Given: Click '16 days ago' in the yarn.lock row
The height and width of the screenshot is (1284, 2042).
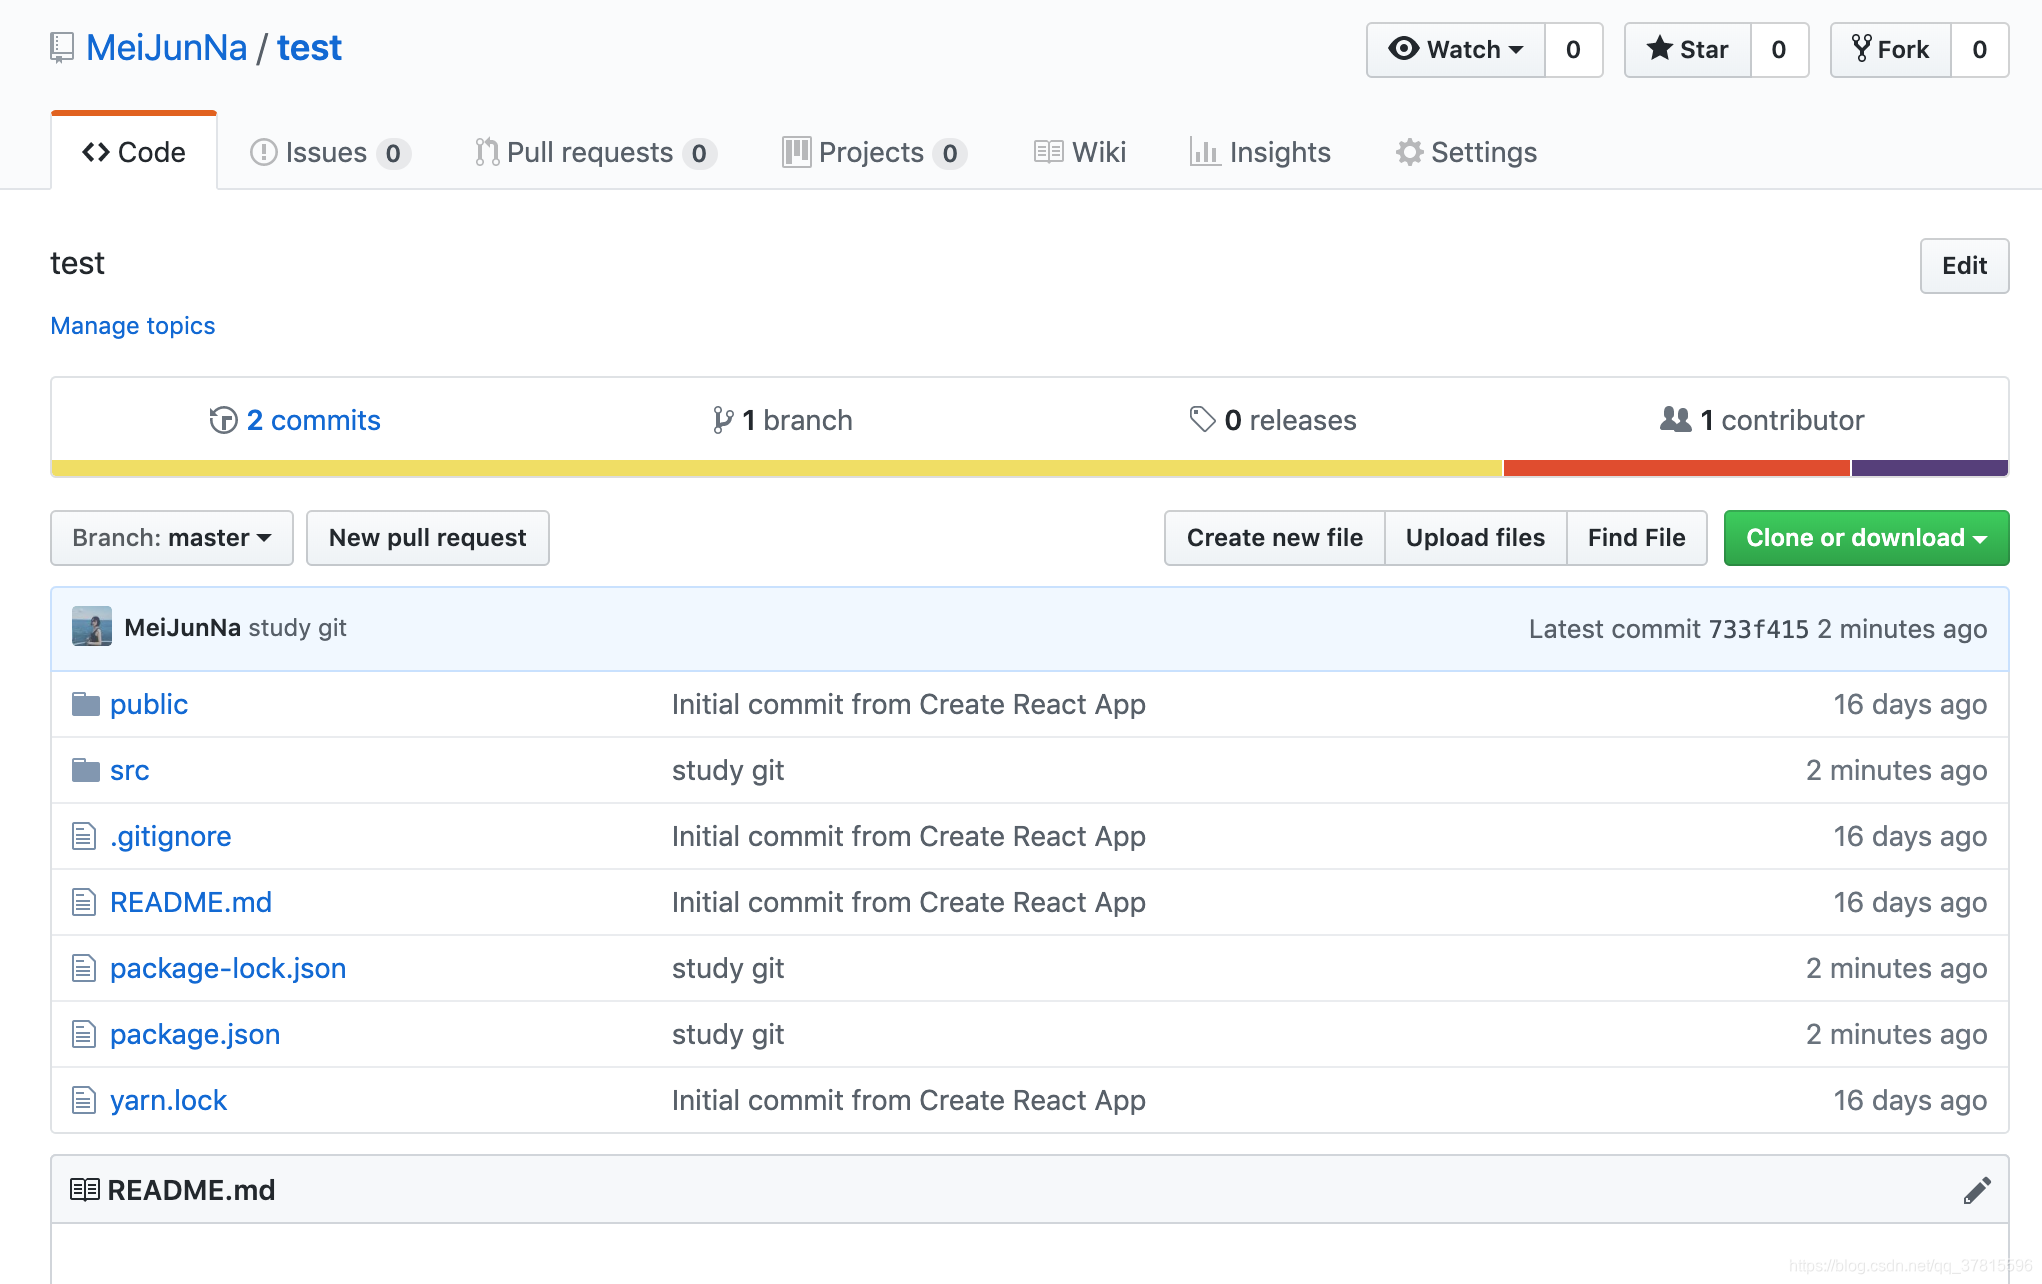Looking at the screenshot, I should 1910,1100.
